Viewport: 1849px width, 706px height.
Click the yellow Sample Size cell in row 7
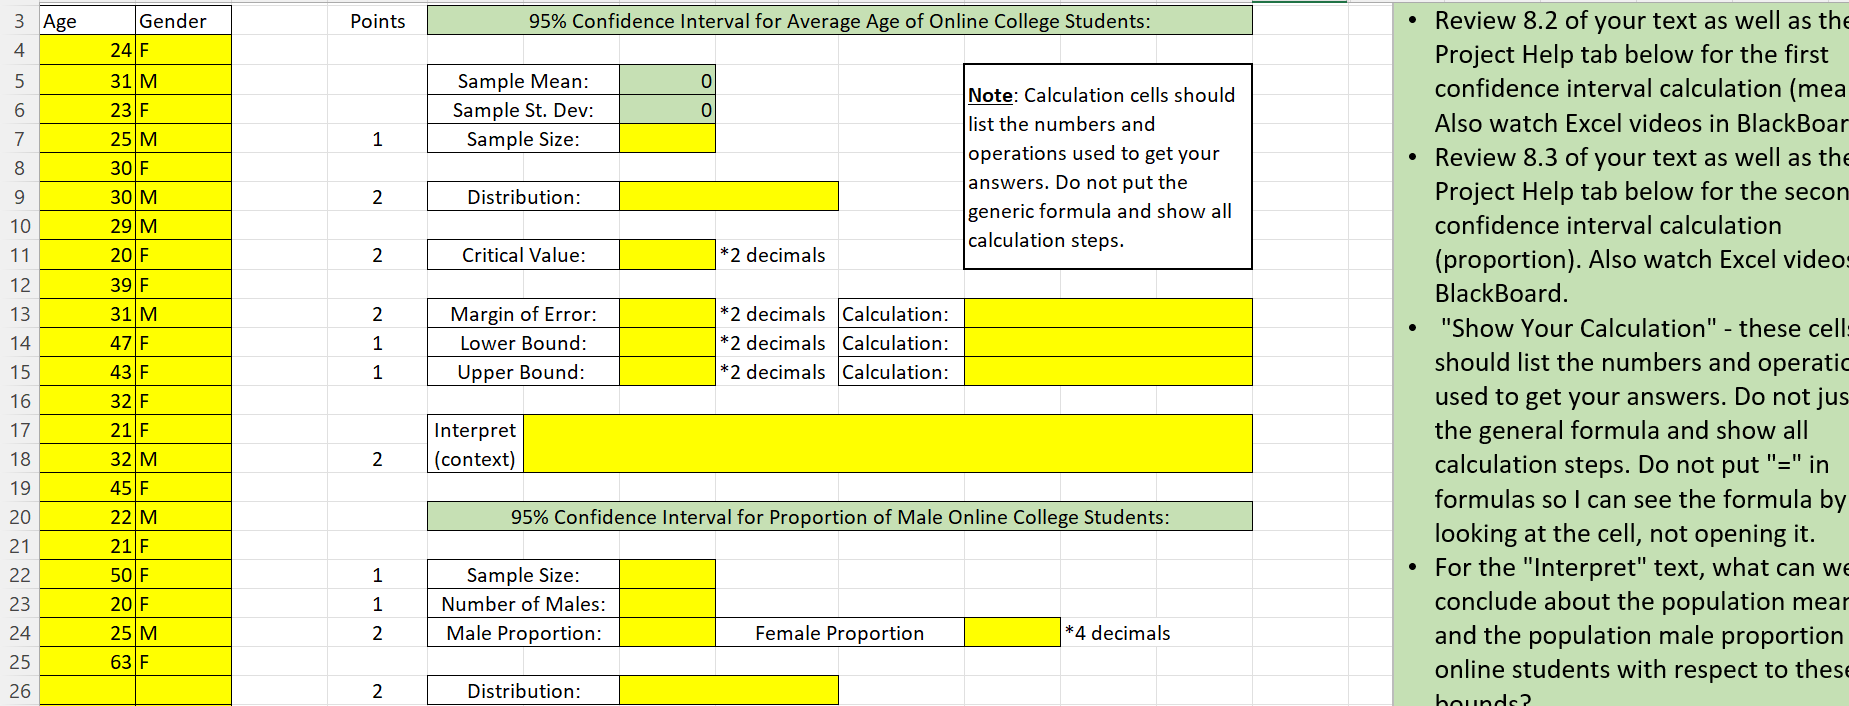pyautogui.click(x=667, y=139)
